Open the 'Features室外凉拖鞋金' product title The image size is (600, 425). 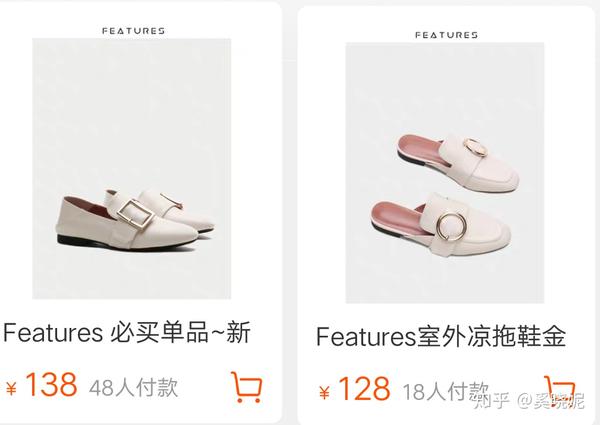tap(441, 336)
